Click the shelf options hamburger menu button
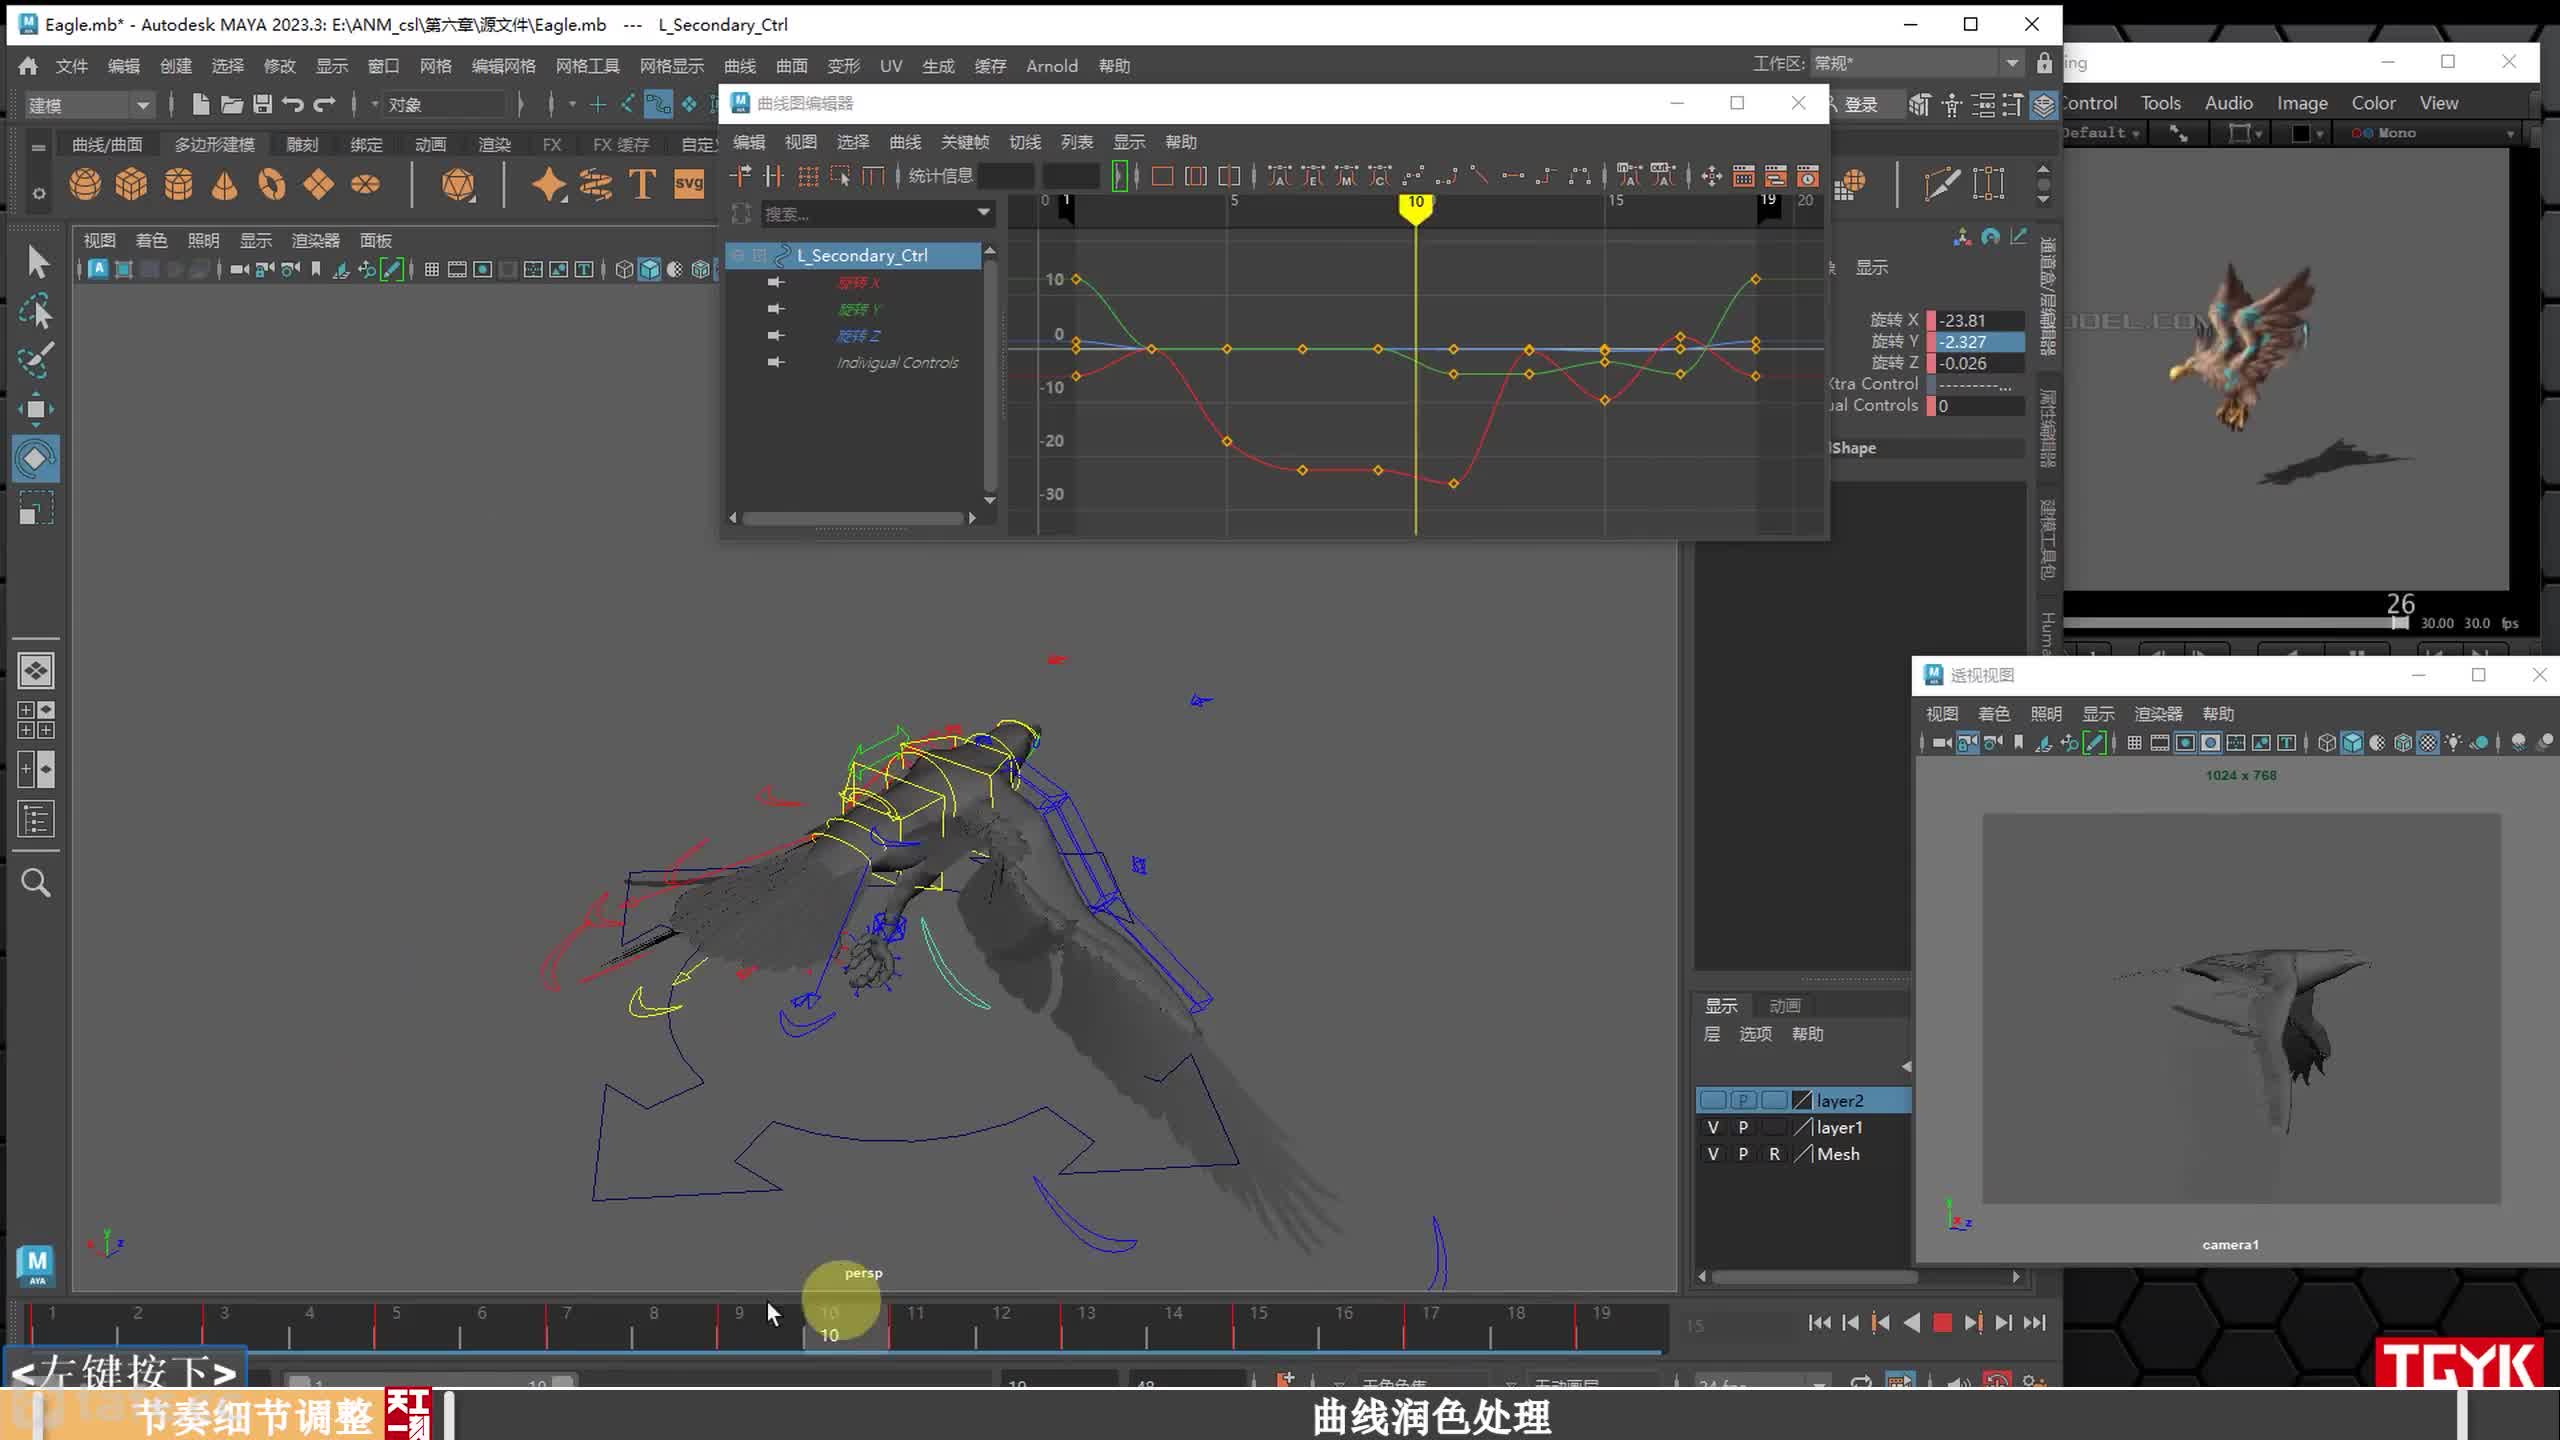 (x=38, y=147)
